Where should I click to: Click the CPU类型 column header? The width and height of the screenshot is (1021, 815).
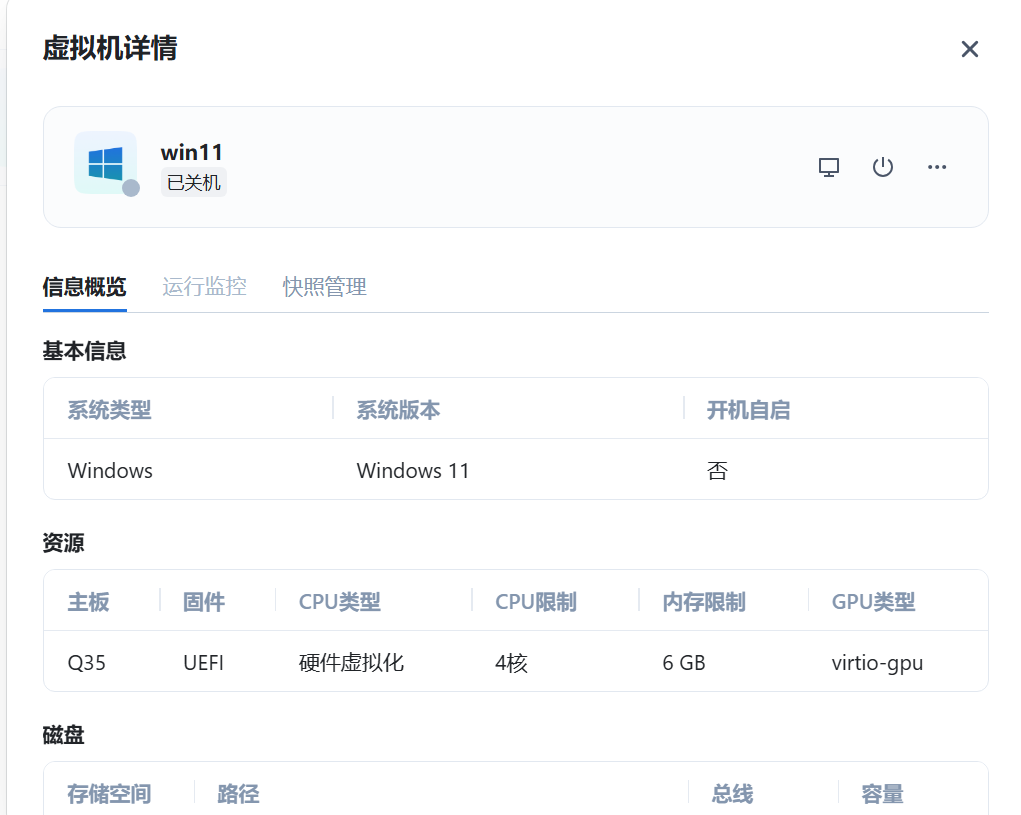339,602
